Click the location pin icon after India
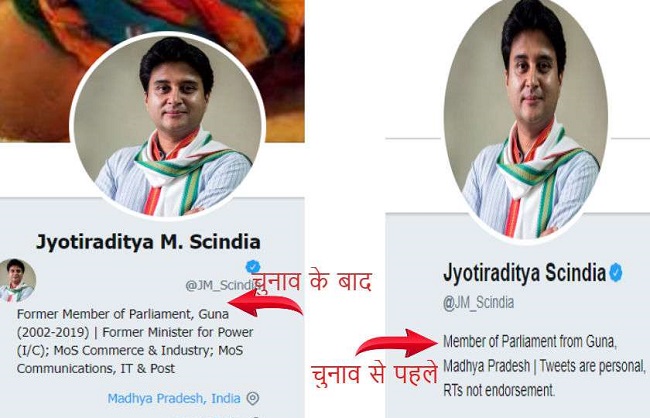The height and width of the screenshot is (418, 650). [253, 399]
